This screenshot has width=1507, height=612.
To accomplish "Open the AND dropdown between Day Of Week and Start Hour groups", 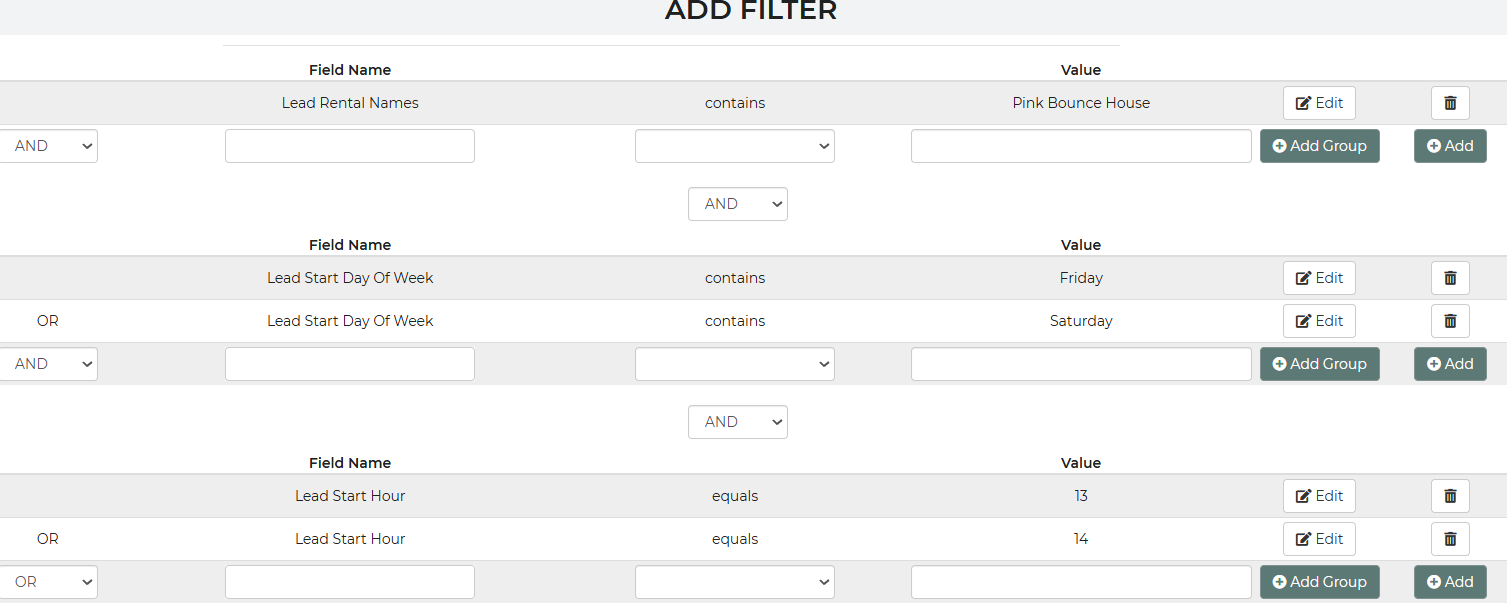I will (x=738, y=422).
